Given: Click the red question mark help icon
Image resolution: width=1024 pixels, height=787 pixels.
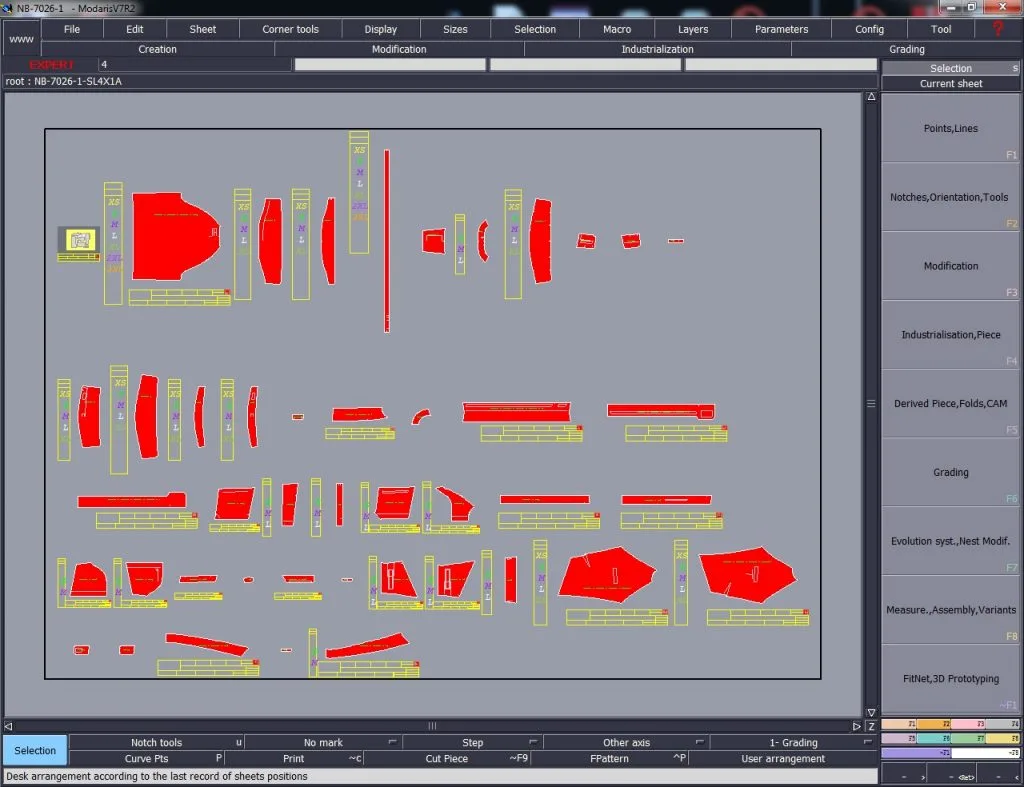Looking at the screenshot, I should (x=997, y=29).
